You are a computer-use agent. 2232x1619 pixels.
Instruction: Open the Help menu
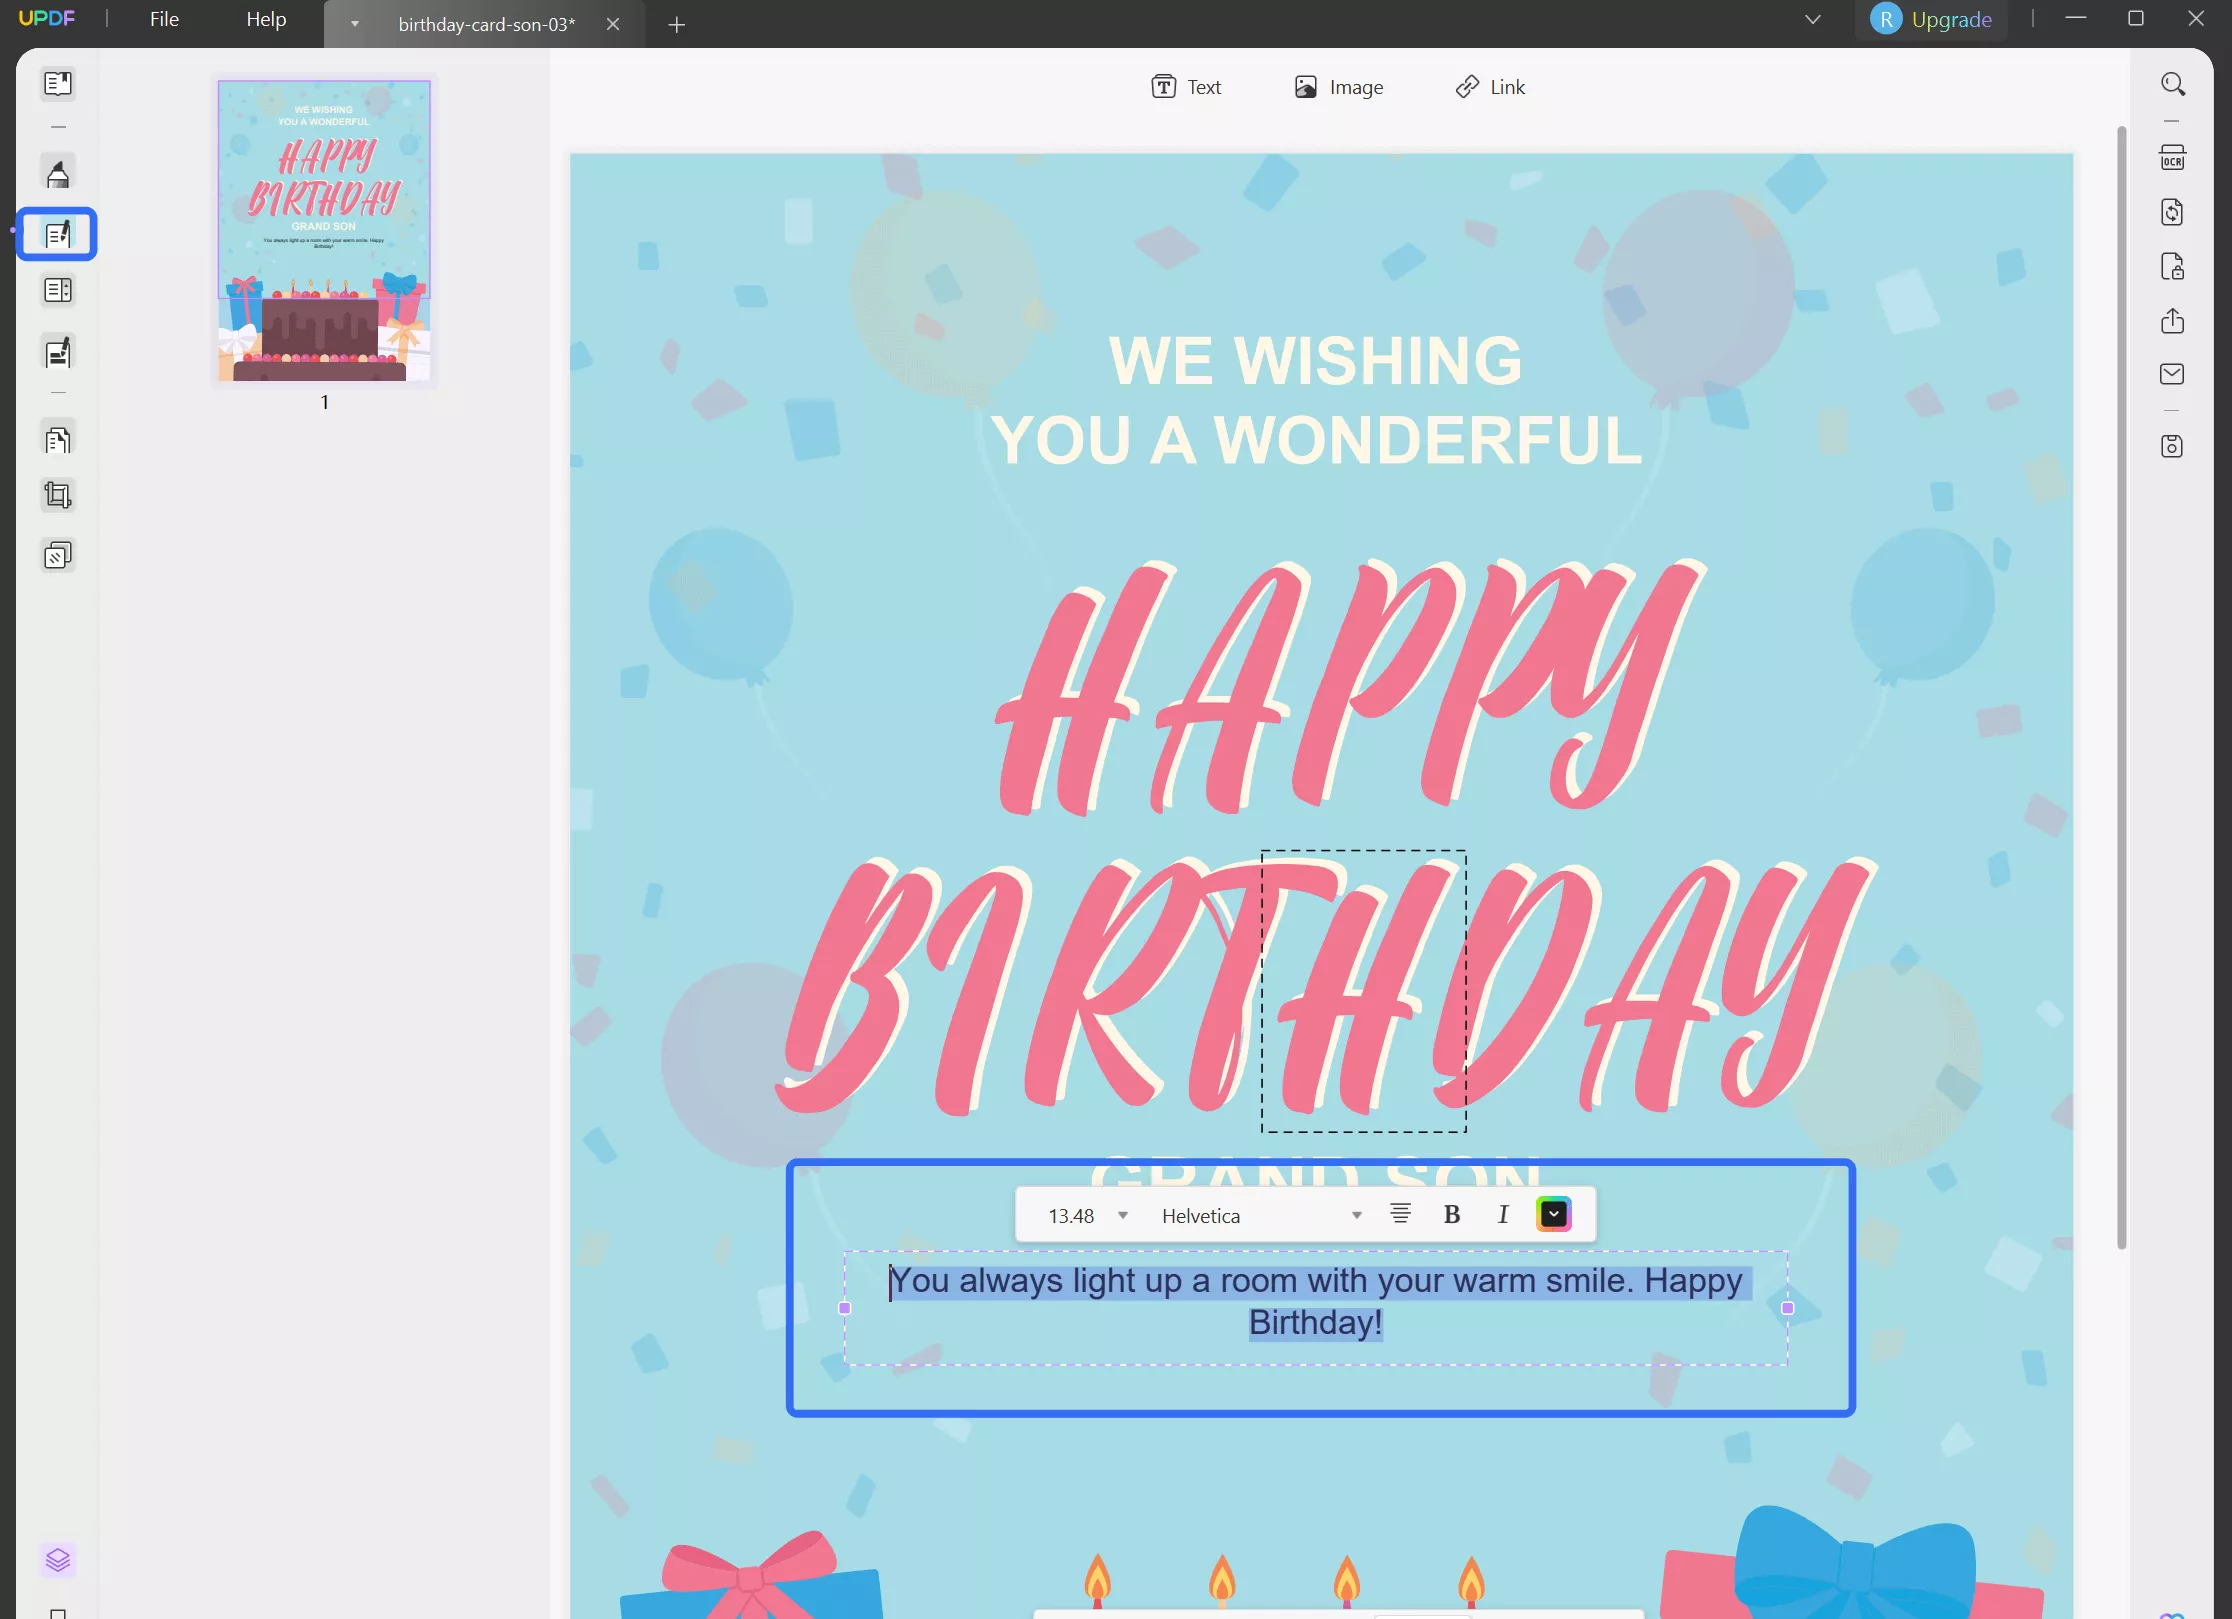[x=266, y=19]
